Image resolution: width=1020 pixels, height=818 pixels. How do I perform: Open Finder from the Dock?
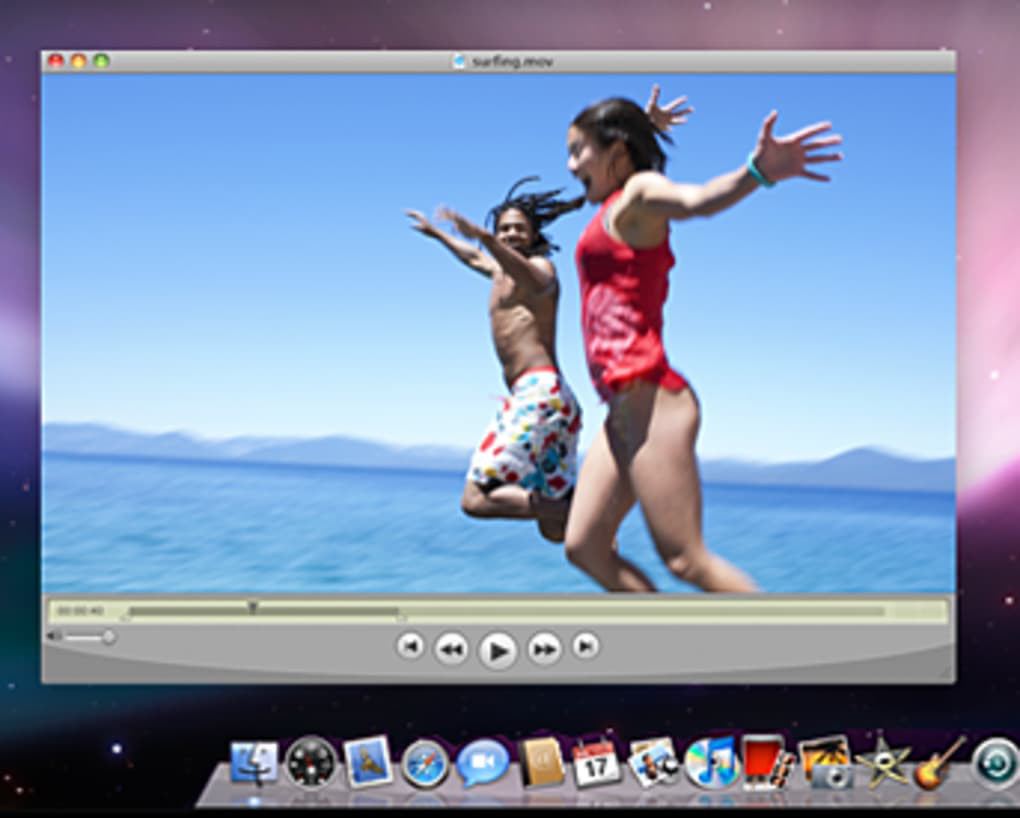click(x=254, y=762)
